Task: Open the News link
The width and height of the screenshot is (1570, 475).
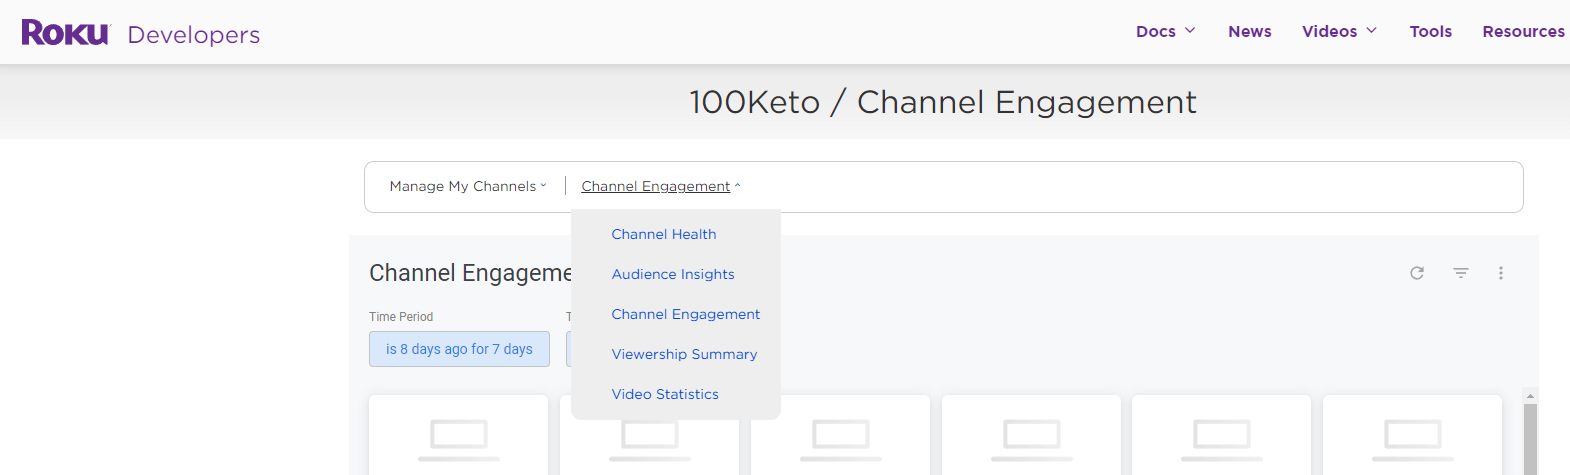Action: pos(1250,31)
